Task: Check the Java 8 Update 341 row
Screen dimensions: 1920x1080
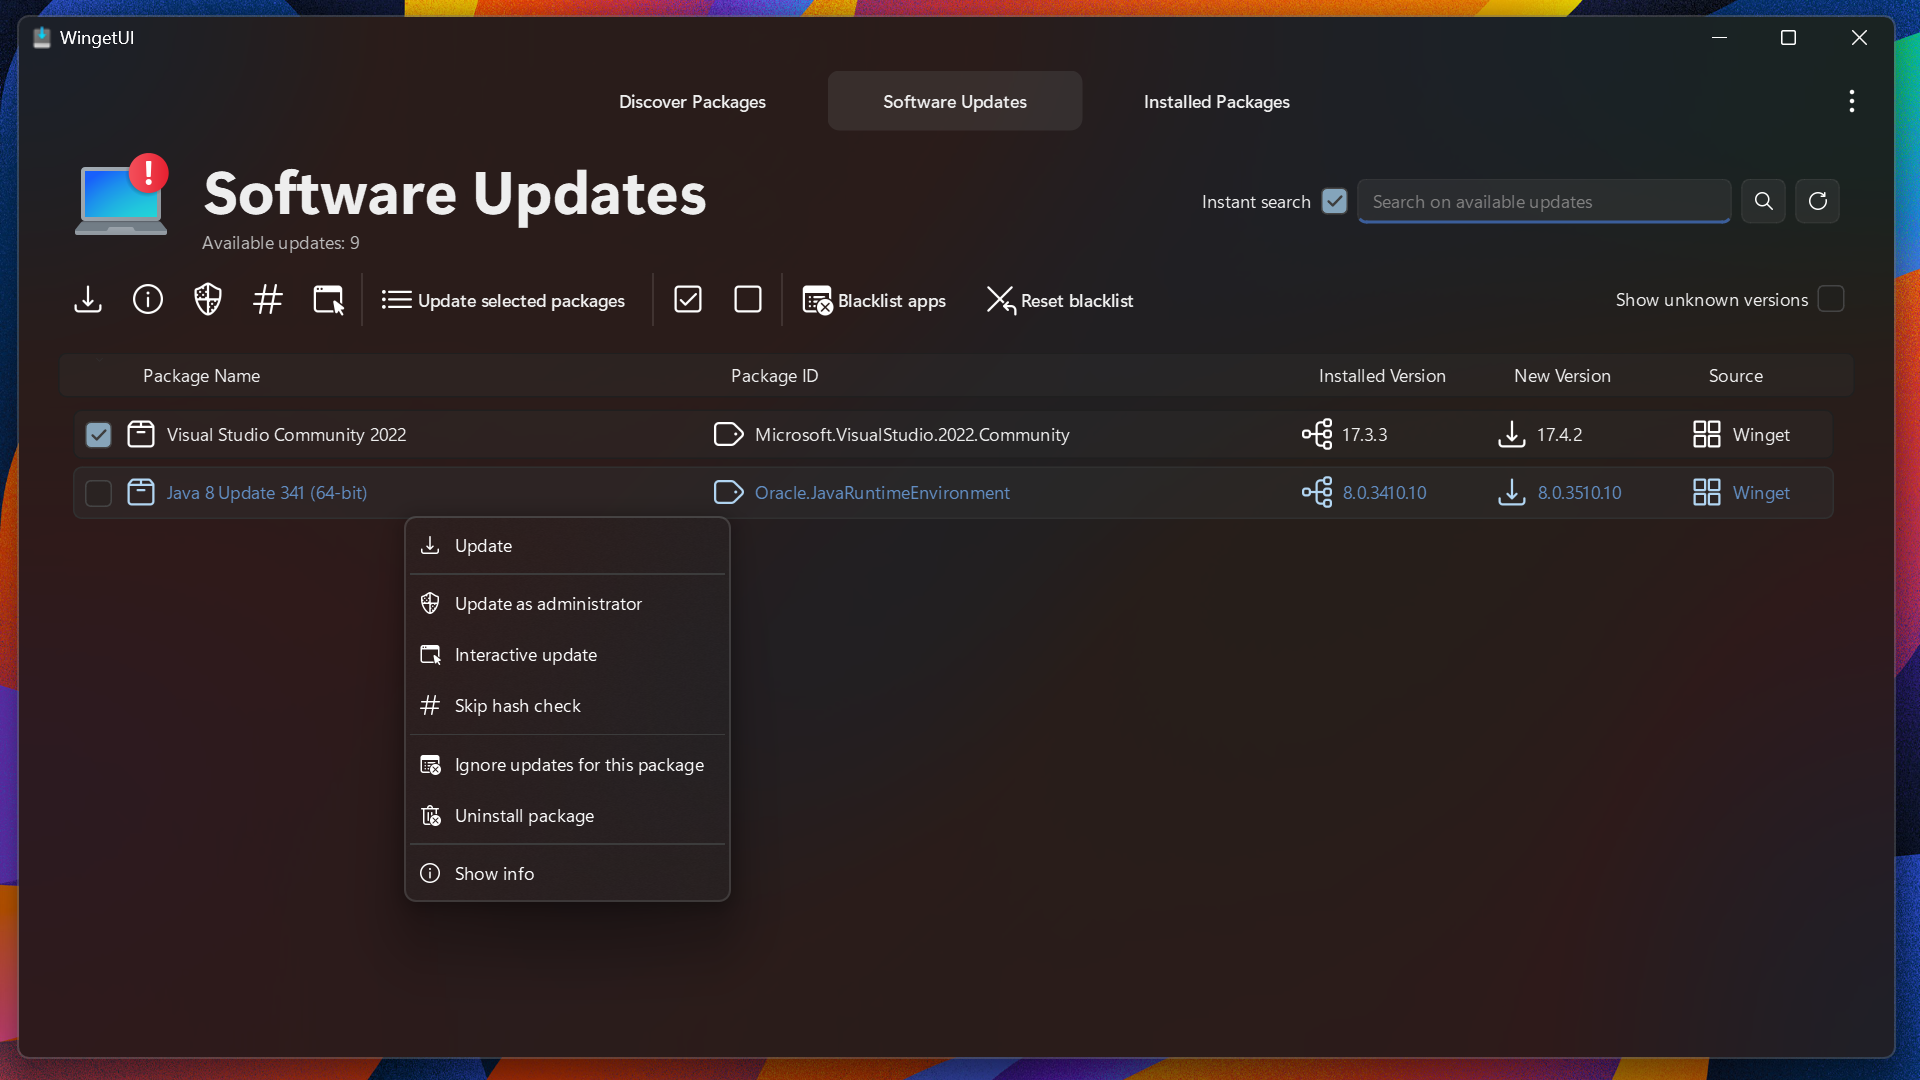Action: pyautogui.click(x=97, y=492)
